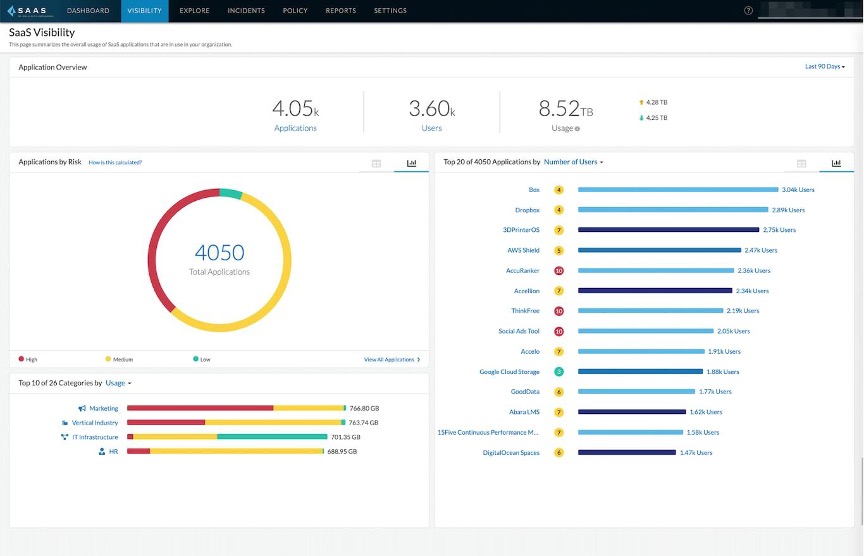Click 3DPrinterOS risk score badge
This screenshot has height=556, width=864.
(559, 230)
